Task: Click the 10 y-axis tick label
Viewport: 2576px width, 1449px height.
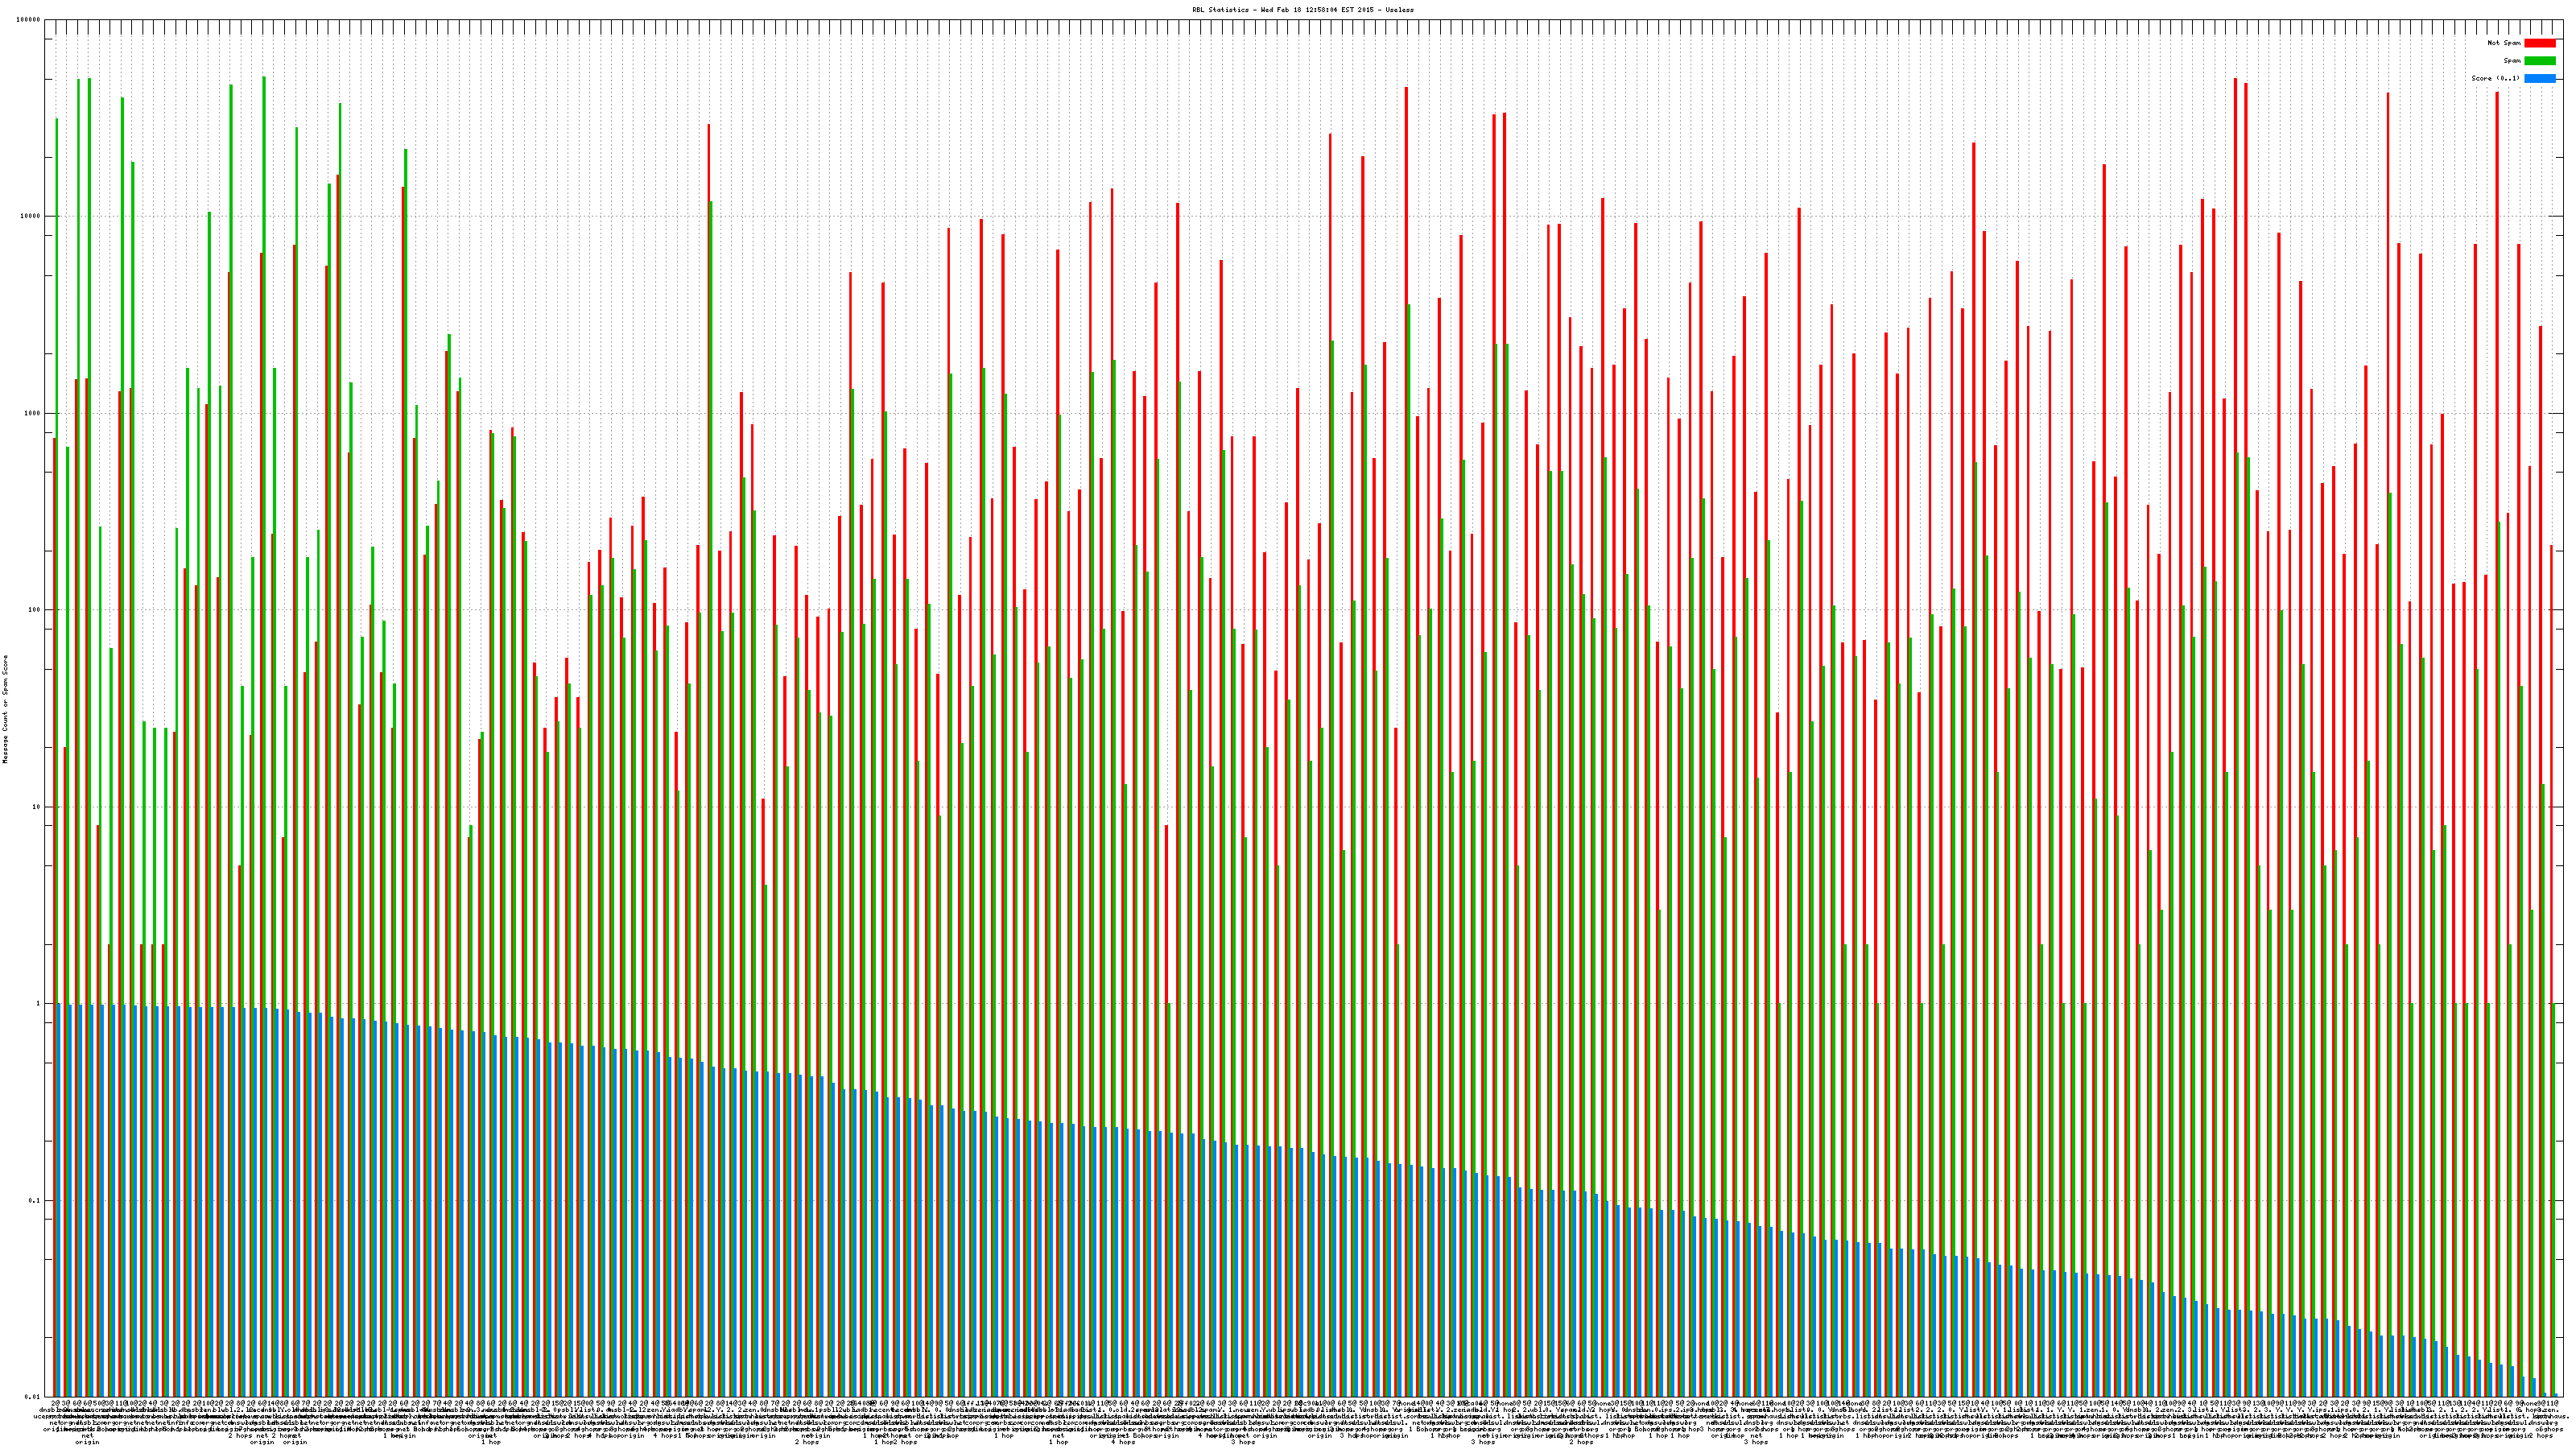Action: pos(37,807)
